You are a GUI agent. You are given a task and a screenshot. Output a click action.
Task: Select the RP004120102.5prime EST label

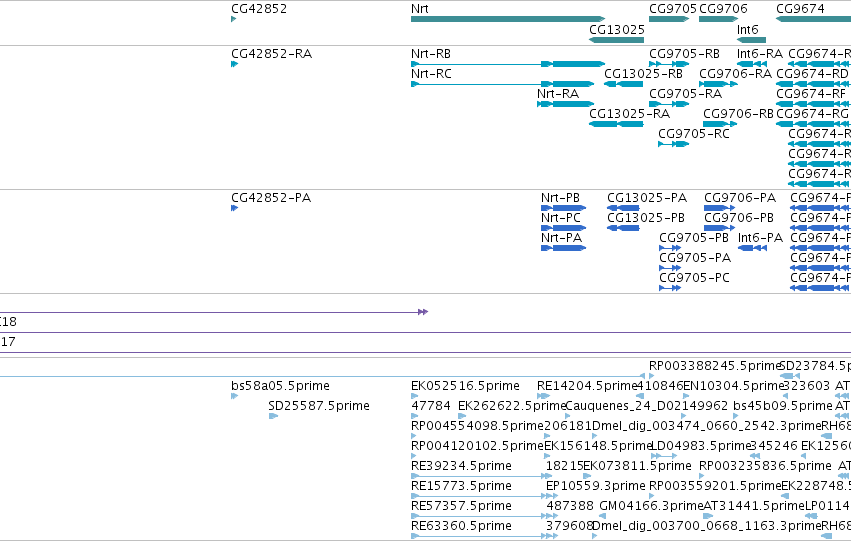coord(477,447)
